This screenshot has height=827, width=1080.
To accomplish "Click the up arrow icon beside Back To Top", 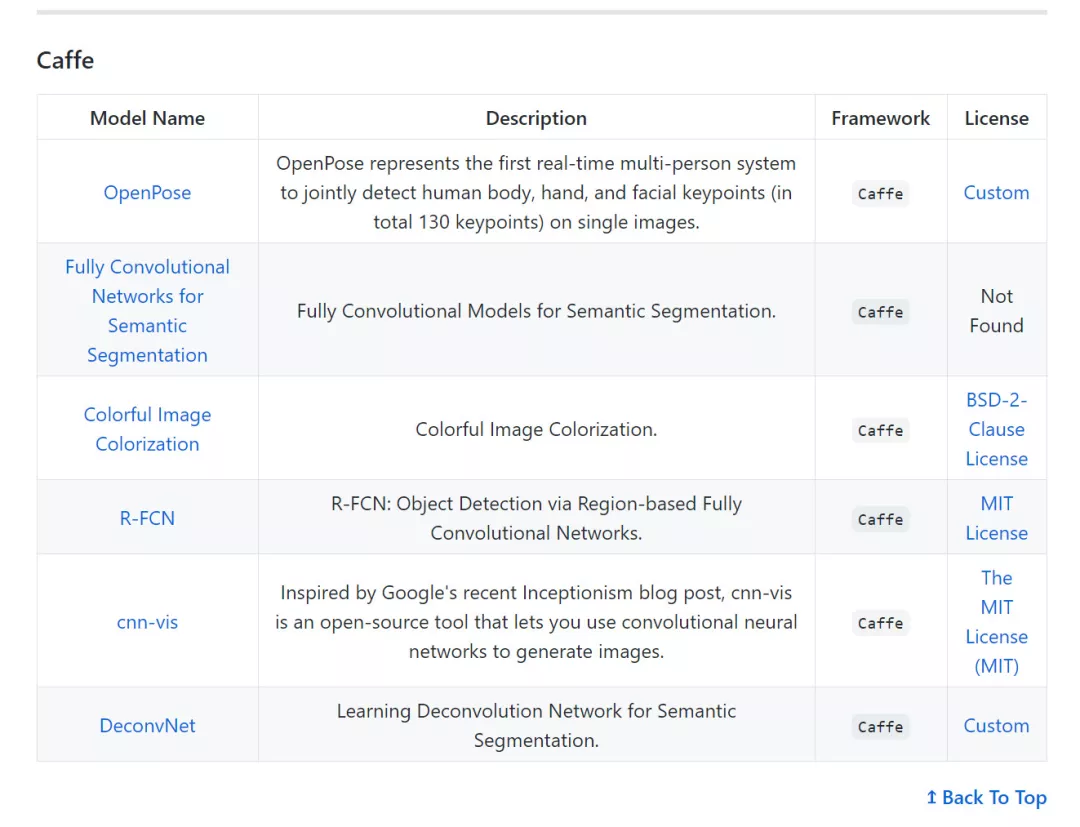I will (x=931, y=797).
